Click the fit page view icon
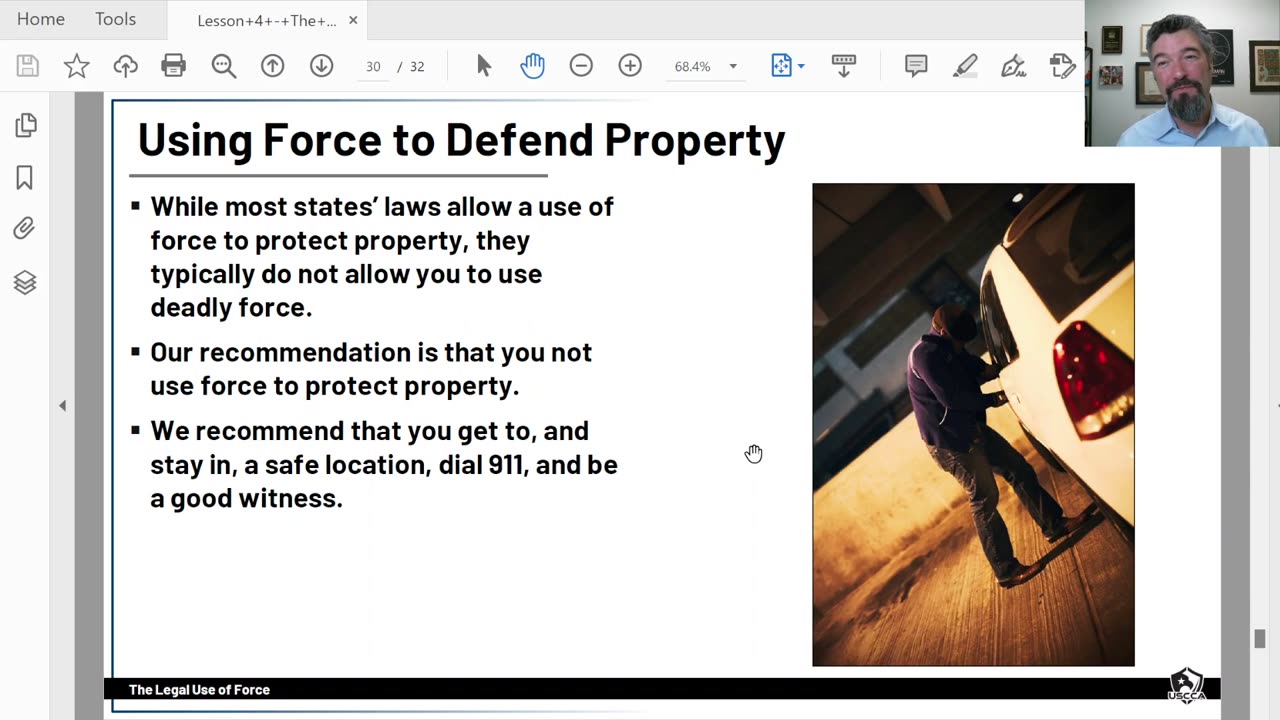This screenshot has width=1280, height=720. (x=781, y=66)
